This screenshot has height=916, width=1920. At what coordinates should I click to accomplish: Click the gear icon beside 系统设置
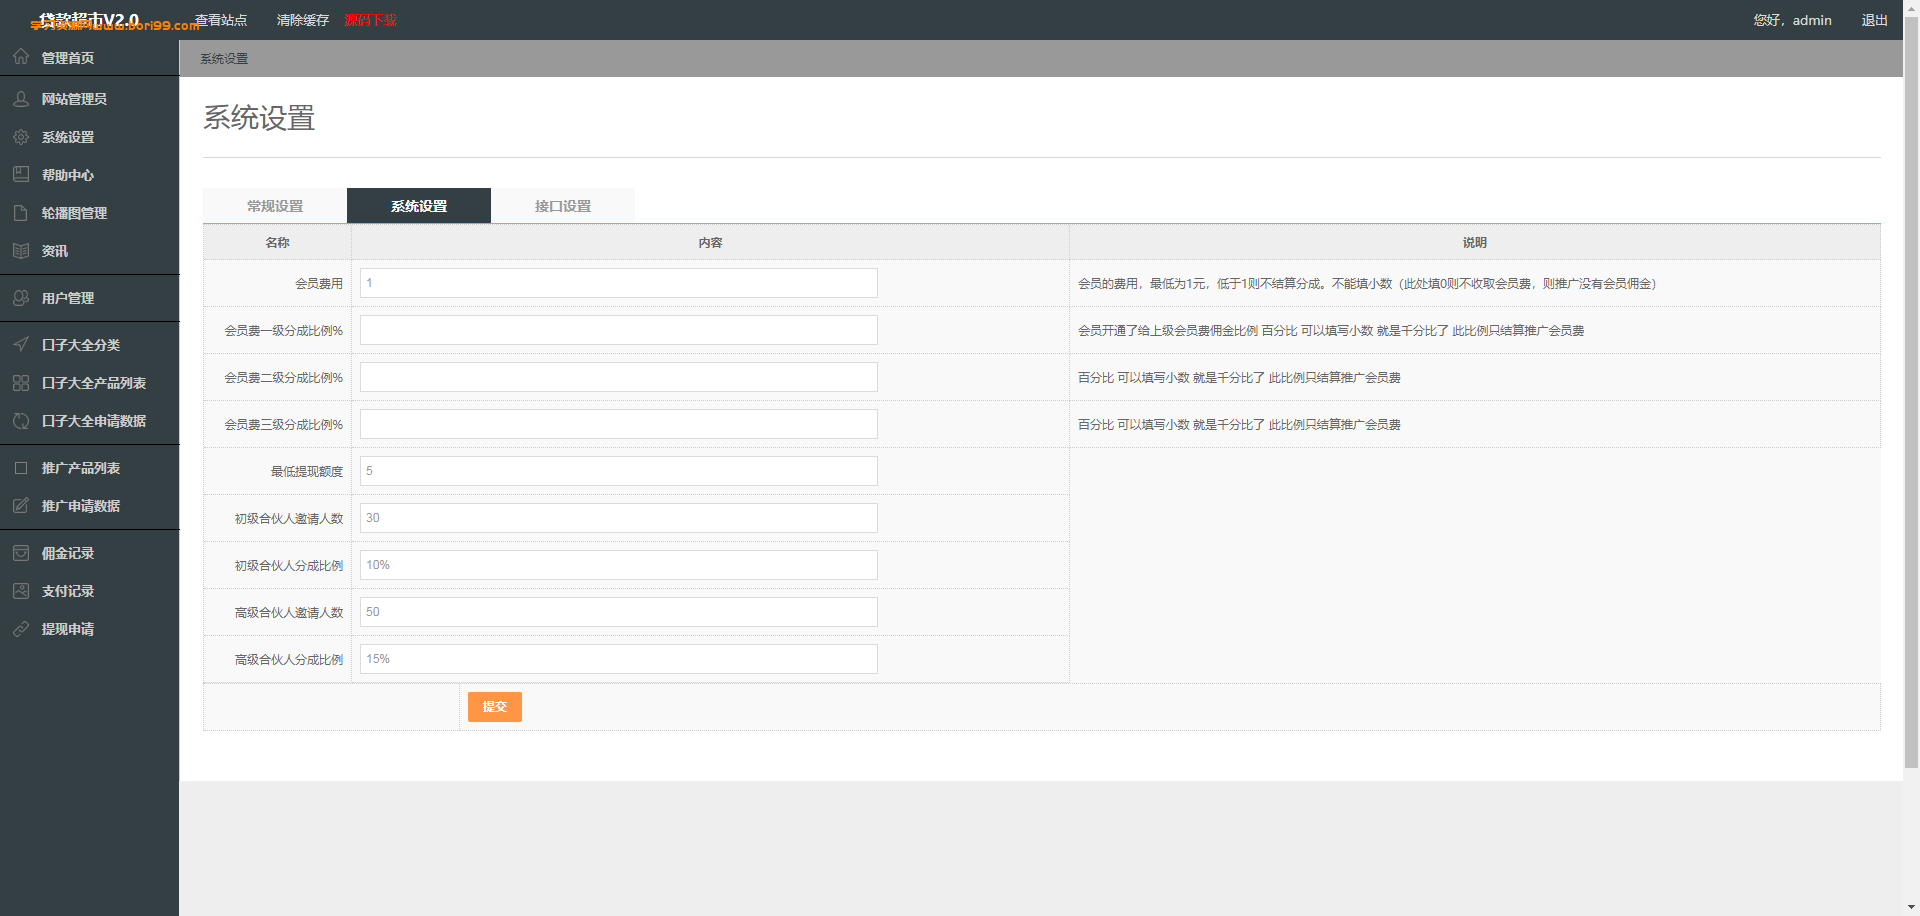(x=21, y=137)
